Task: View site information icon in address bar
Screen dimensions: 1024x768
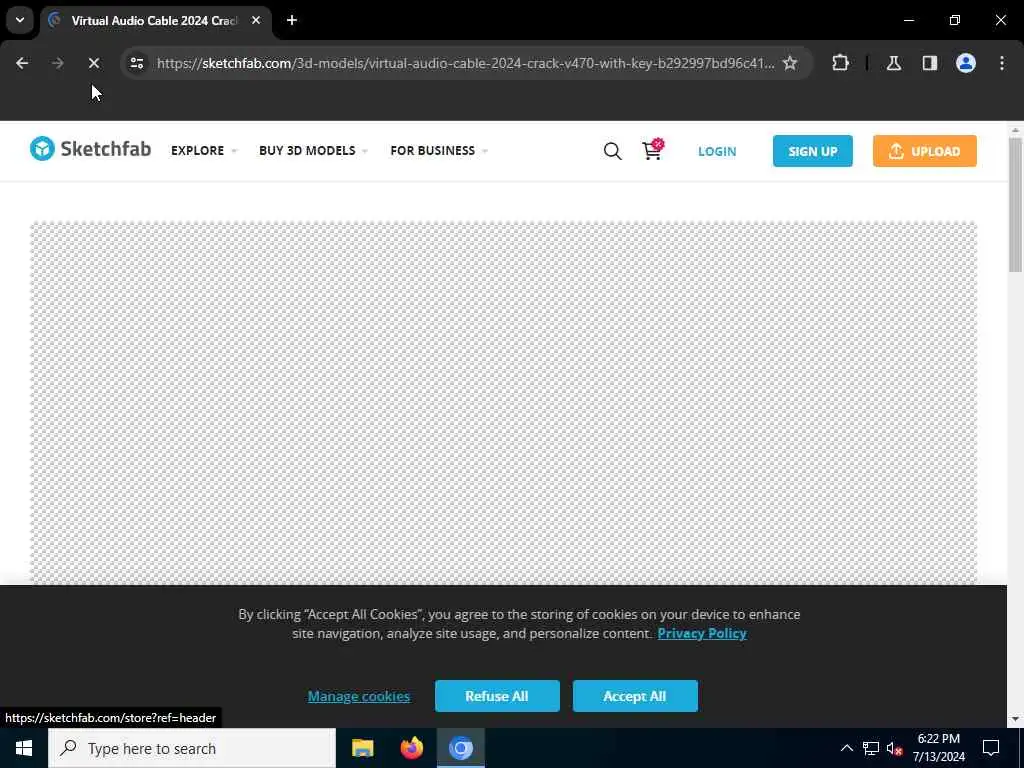Action: coord(136,63)
